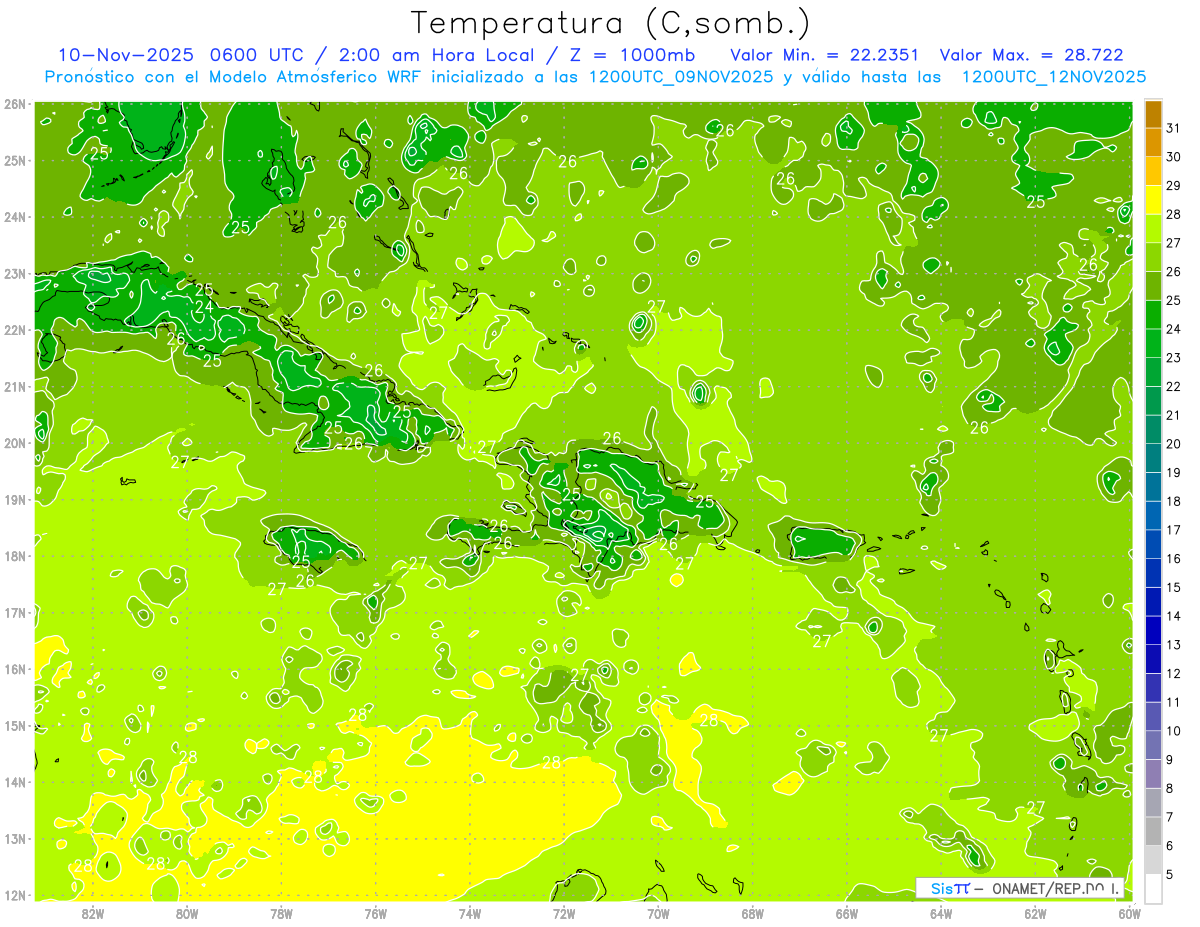
Task: Pick the teal swatch between 19 and 20
Action: (x=1153, y=458)
